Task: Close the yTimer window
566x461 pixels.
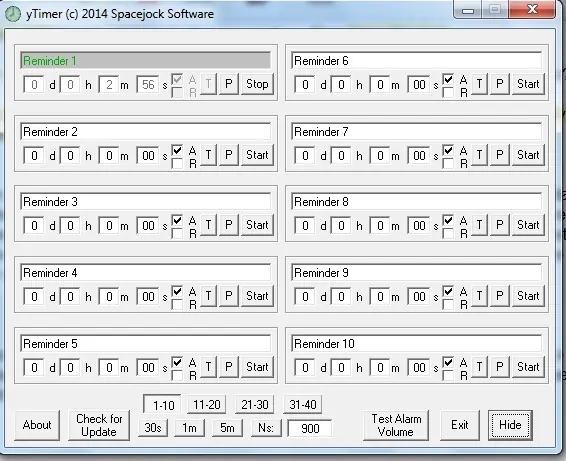Action: [x=532, y=9]
